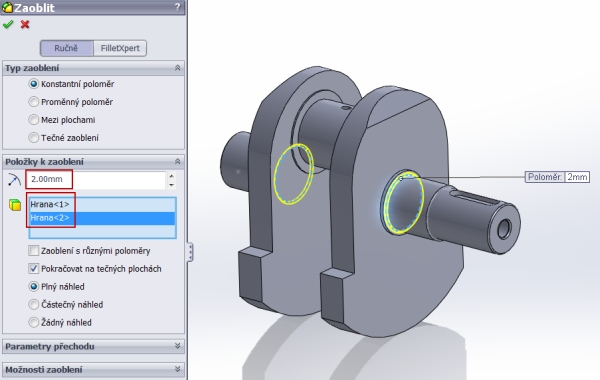Viewport: 600px width, 380px height.
Task: Enable Zaoblení s různými poloměry checkbox
Action: 34,251
